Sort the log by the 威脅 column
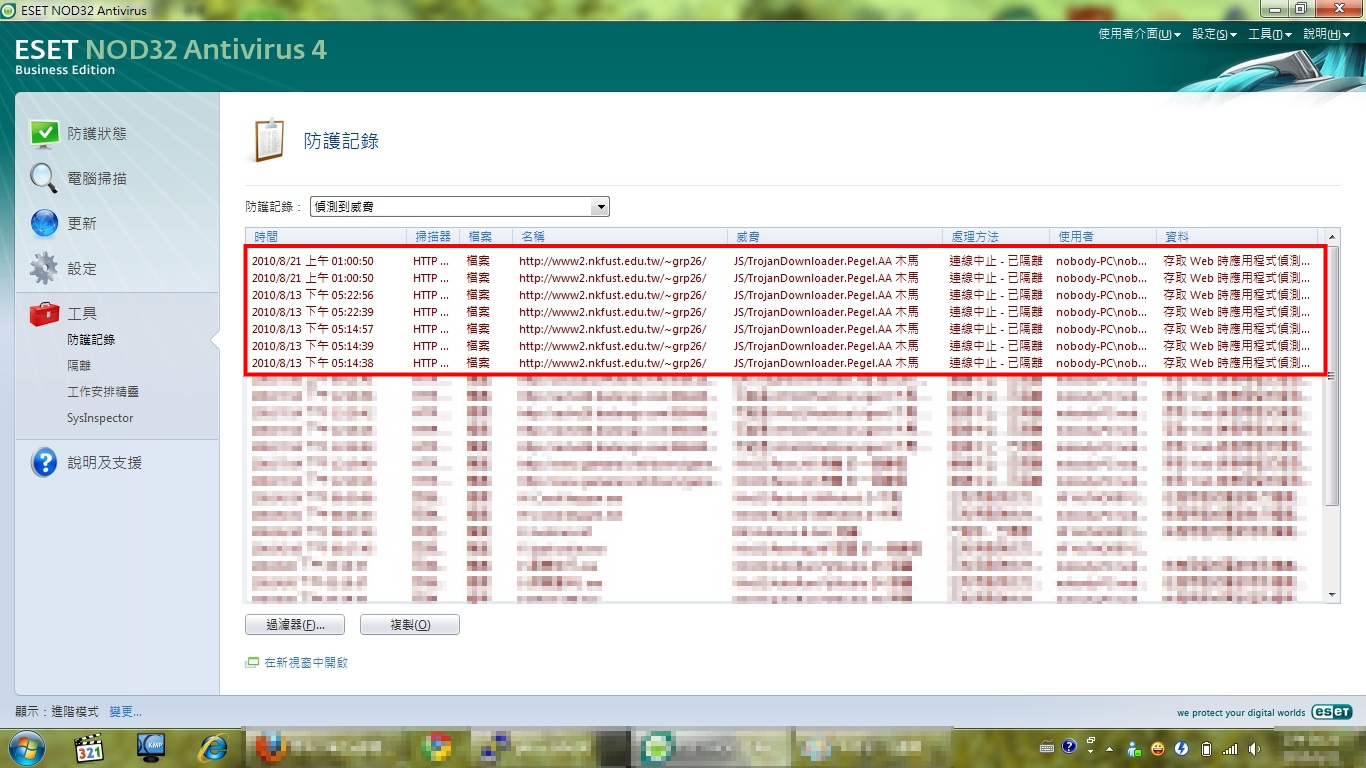This screenshot has height=768, width=1366. click(x=836, y=237)
